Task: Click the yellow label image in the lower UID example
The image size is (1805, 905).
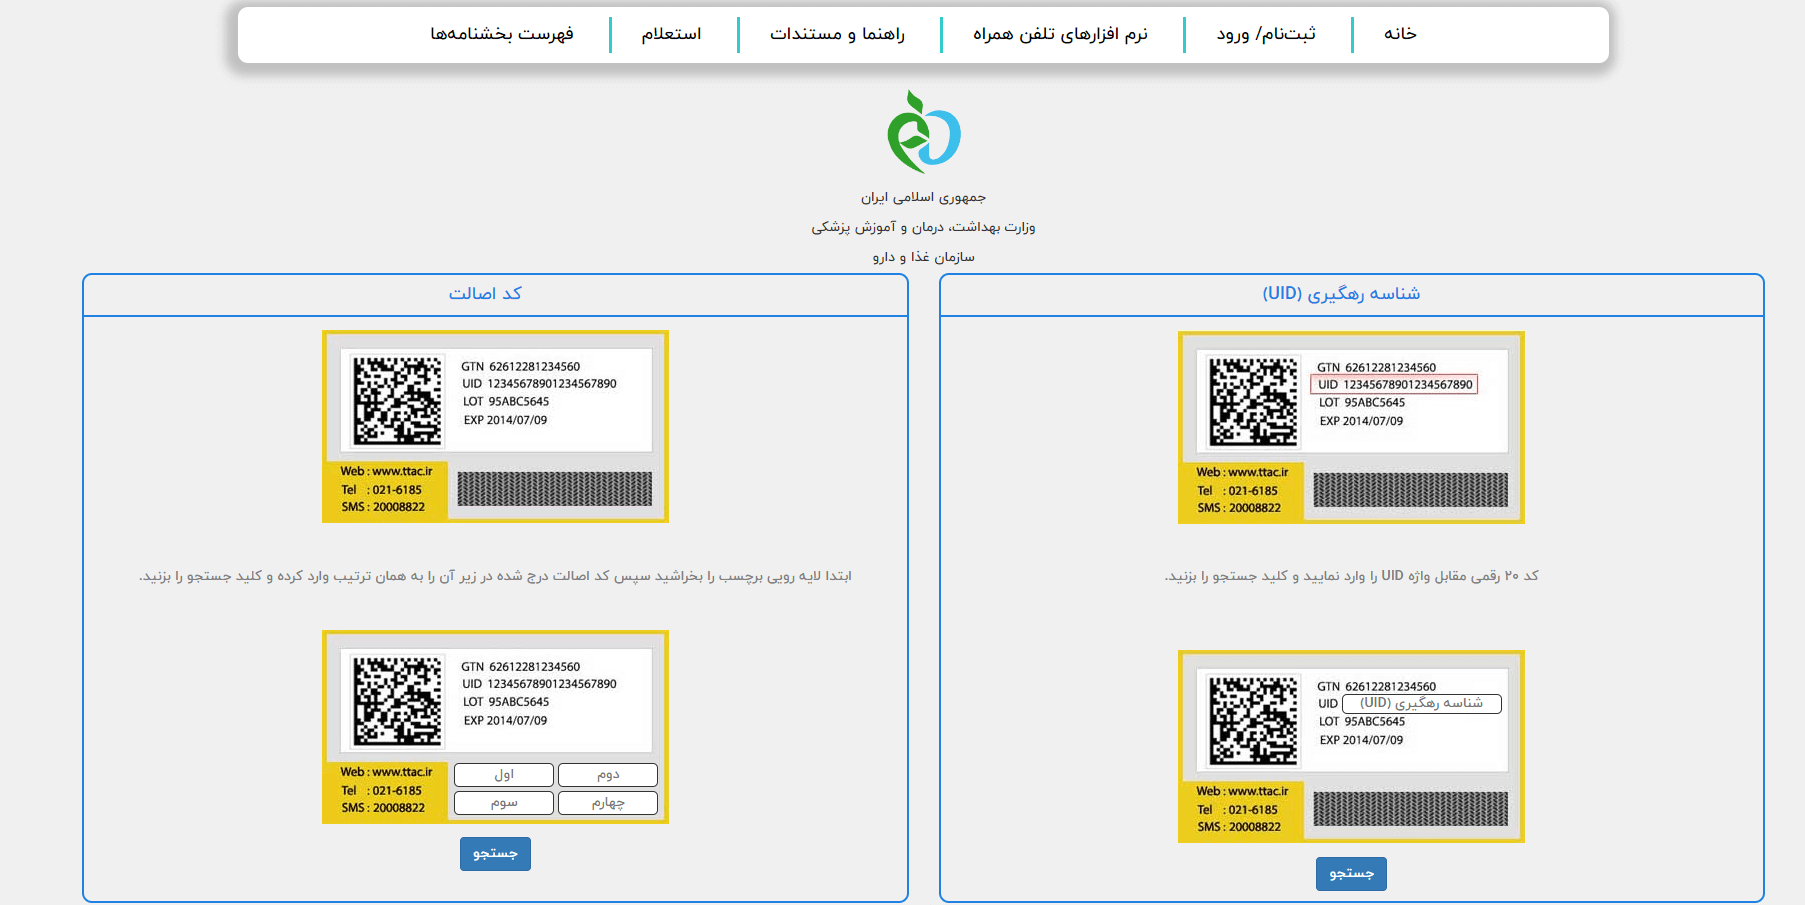Action: [1350, 745]
